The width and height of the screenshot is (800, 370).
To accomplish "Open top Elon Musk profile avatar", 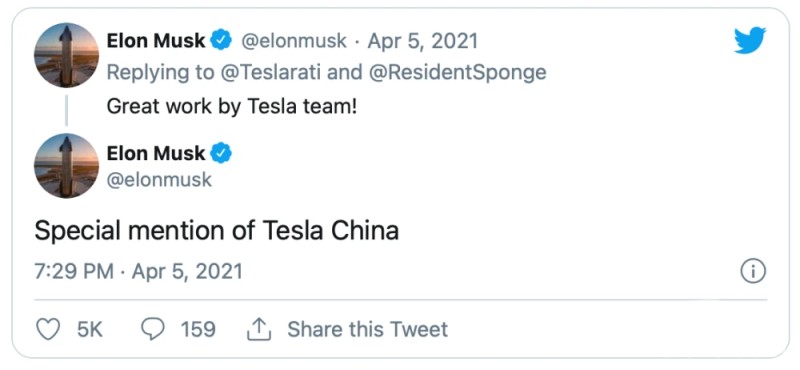I will coord(66,55).
